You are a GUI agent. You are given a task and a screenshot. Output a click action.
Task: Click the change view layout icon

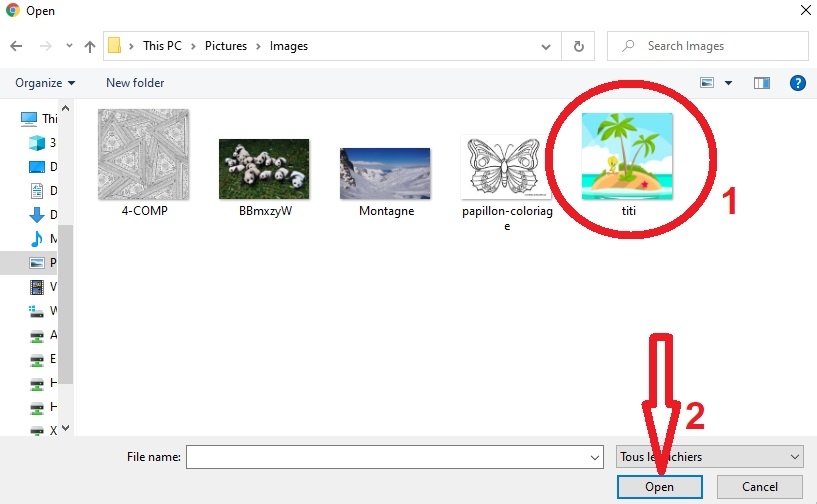(708, 83)
